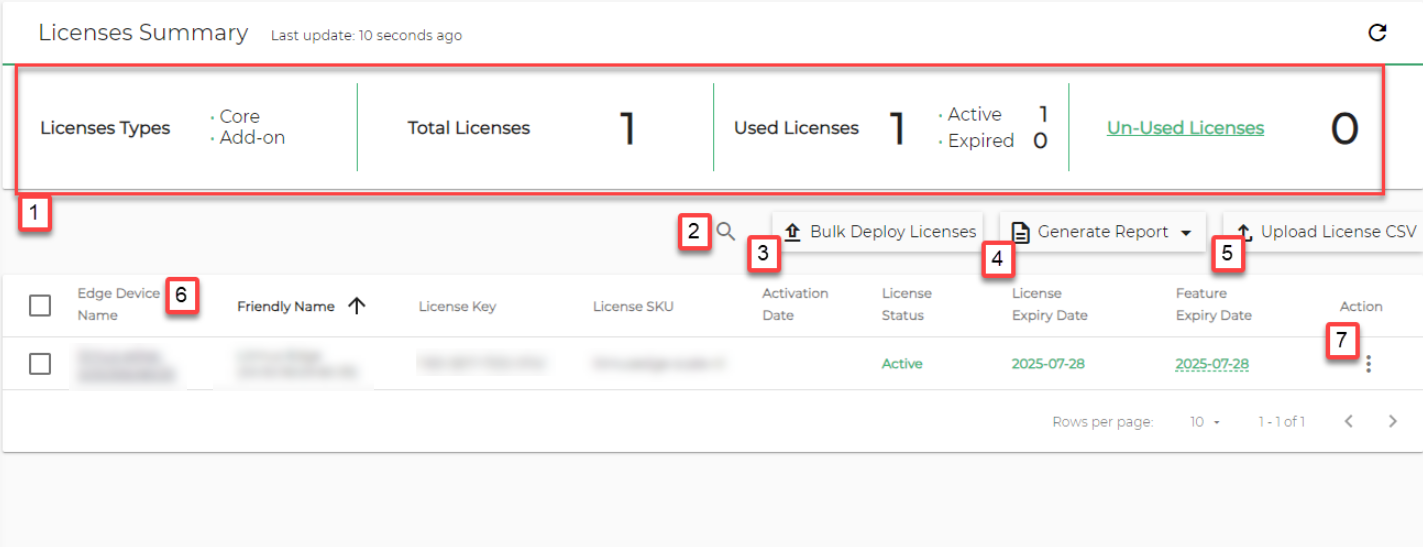Click the Licenses Types label
This screenshot has height=547, width=1423.
[x=105, y=128]
